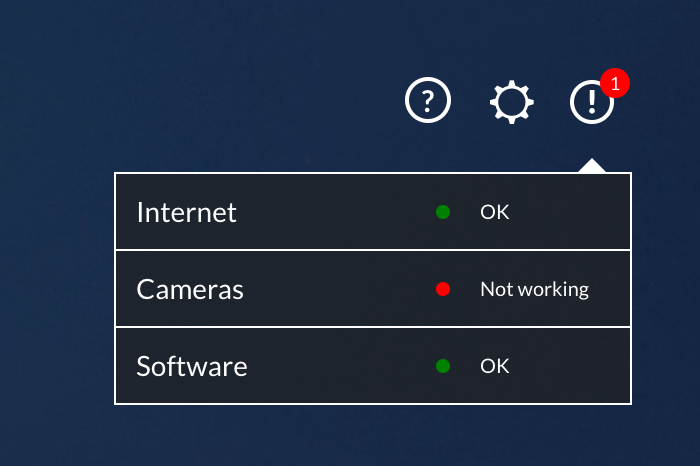This screenshot has height=466, width=700.
Task: Click the divider line between Internet and Cameras
Action: coord(373,250)
